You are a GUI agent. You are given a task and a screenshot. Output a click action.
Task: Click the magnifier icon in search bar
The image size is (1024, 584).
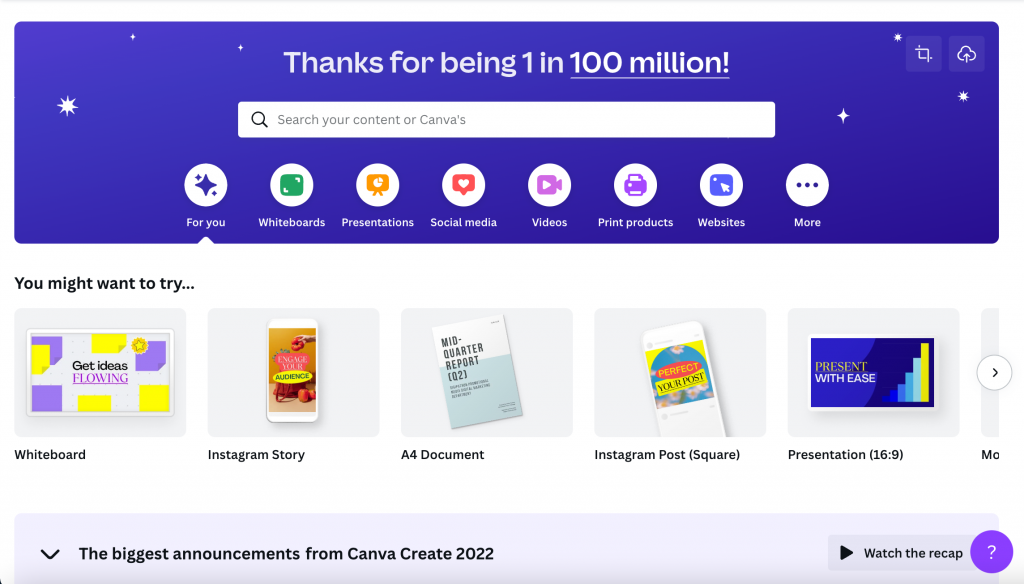point(259,120)
